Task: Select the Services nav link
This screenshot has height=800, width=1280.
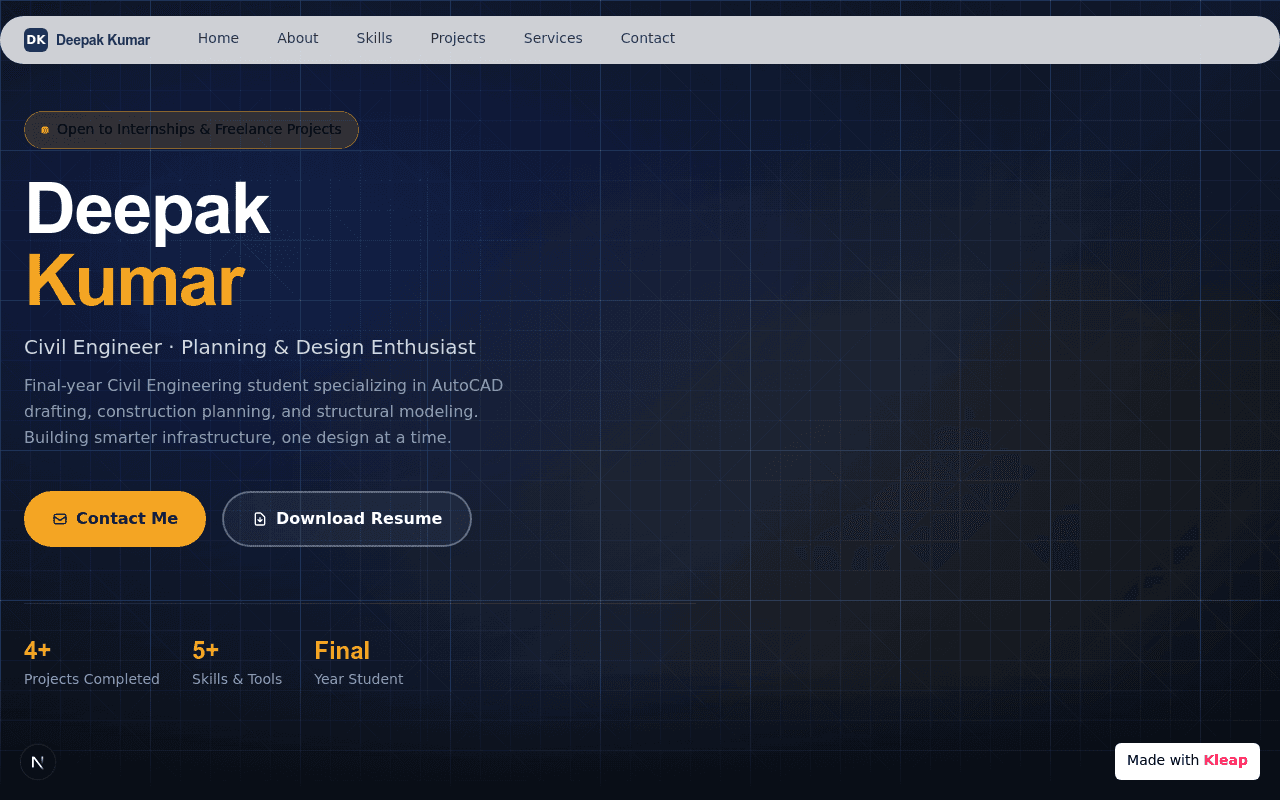Action: [553, 38]
